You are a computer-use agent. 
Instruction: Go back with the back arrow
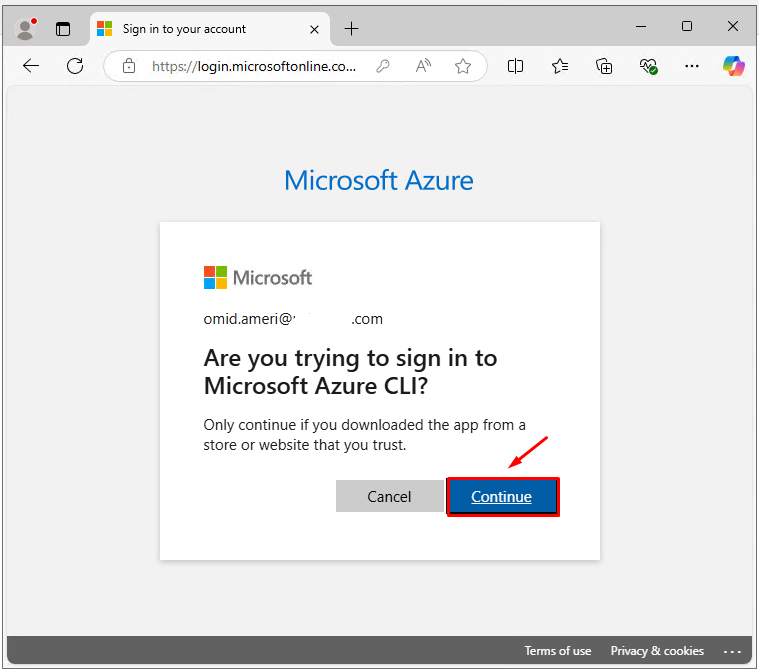tap(31, 66)
